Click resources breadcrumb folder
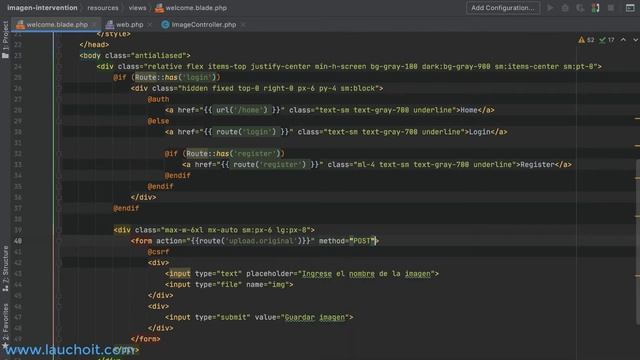640x360 pixels. [x=103, y=8]
